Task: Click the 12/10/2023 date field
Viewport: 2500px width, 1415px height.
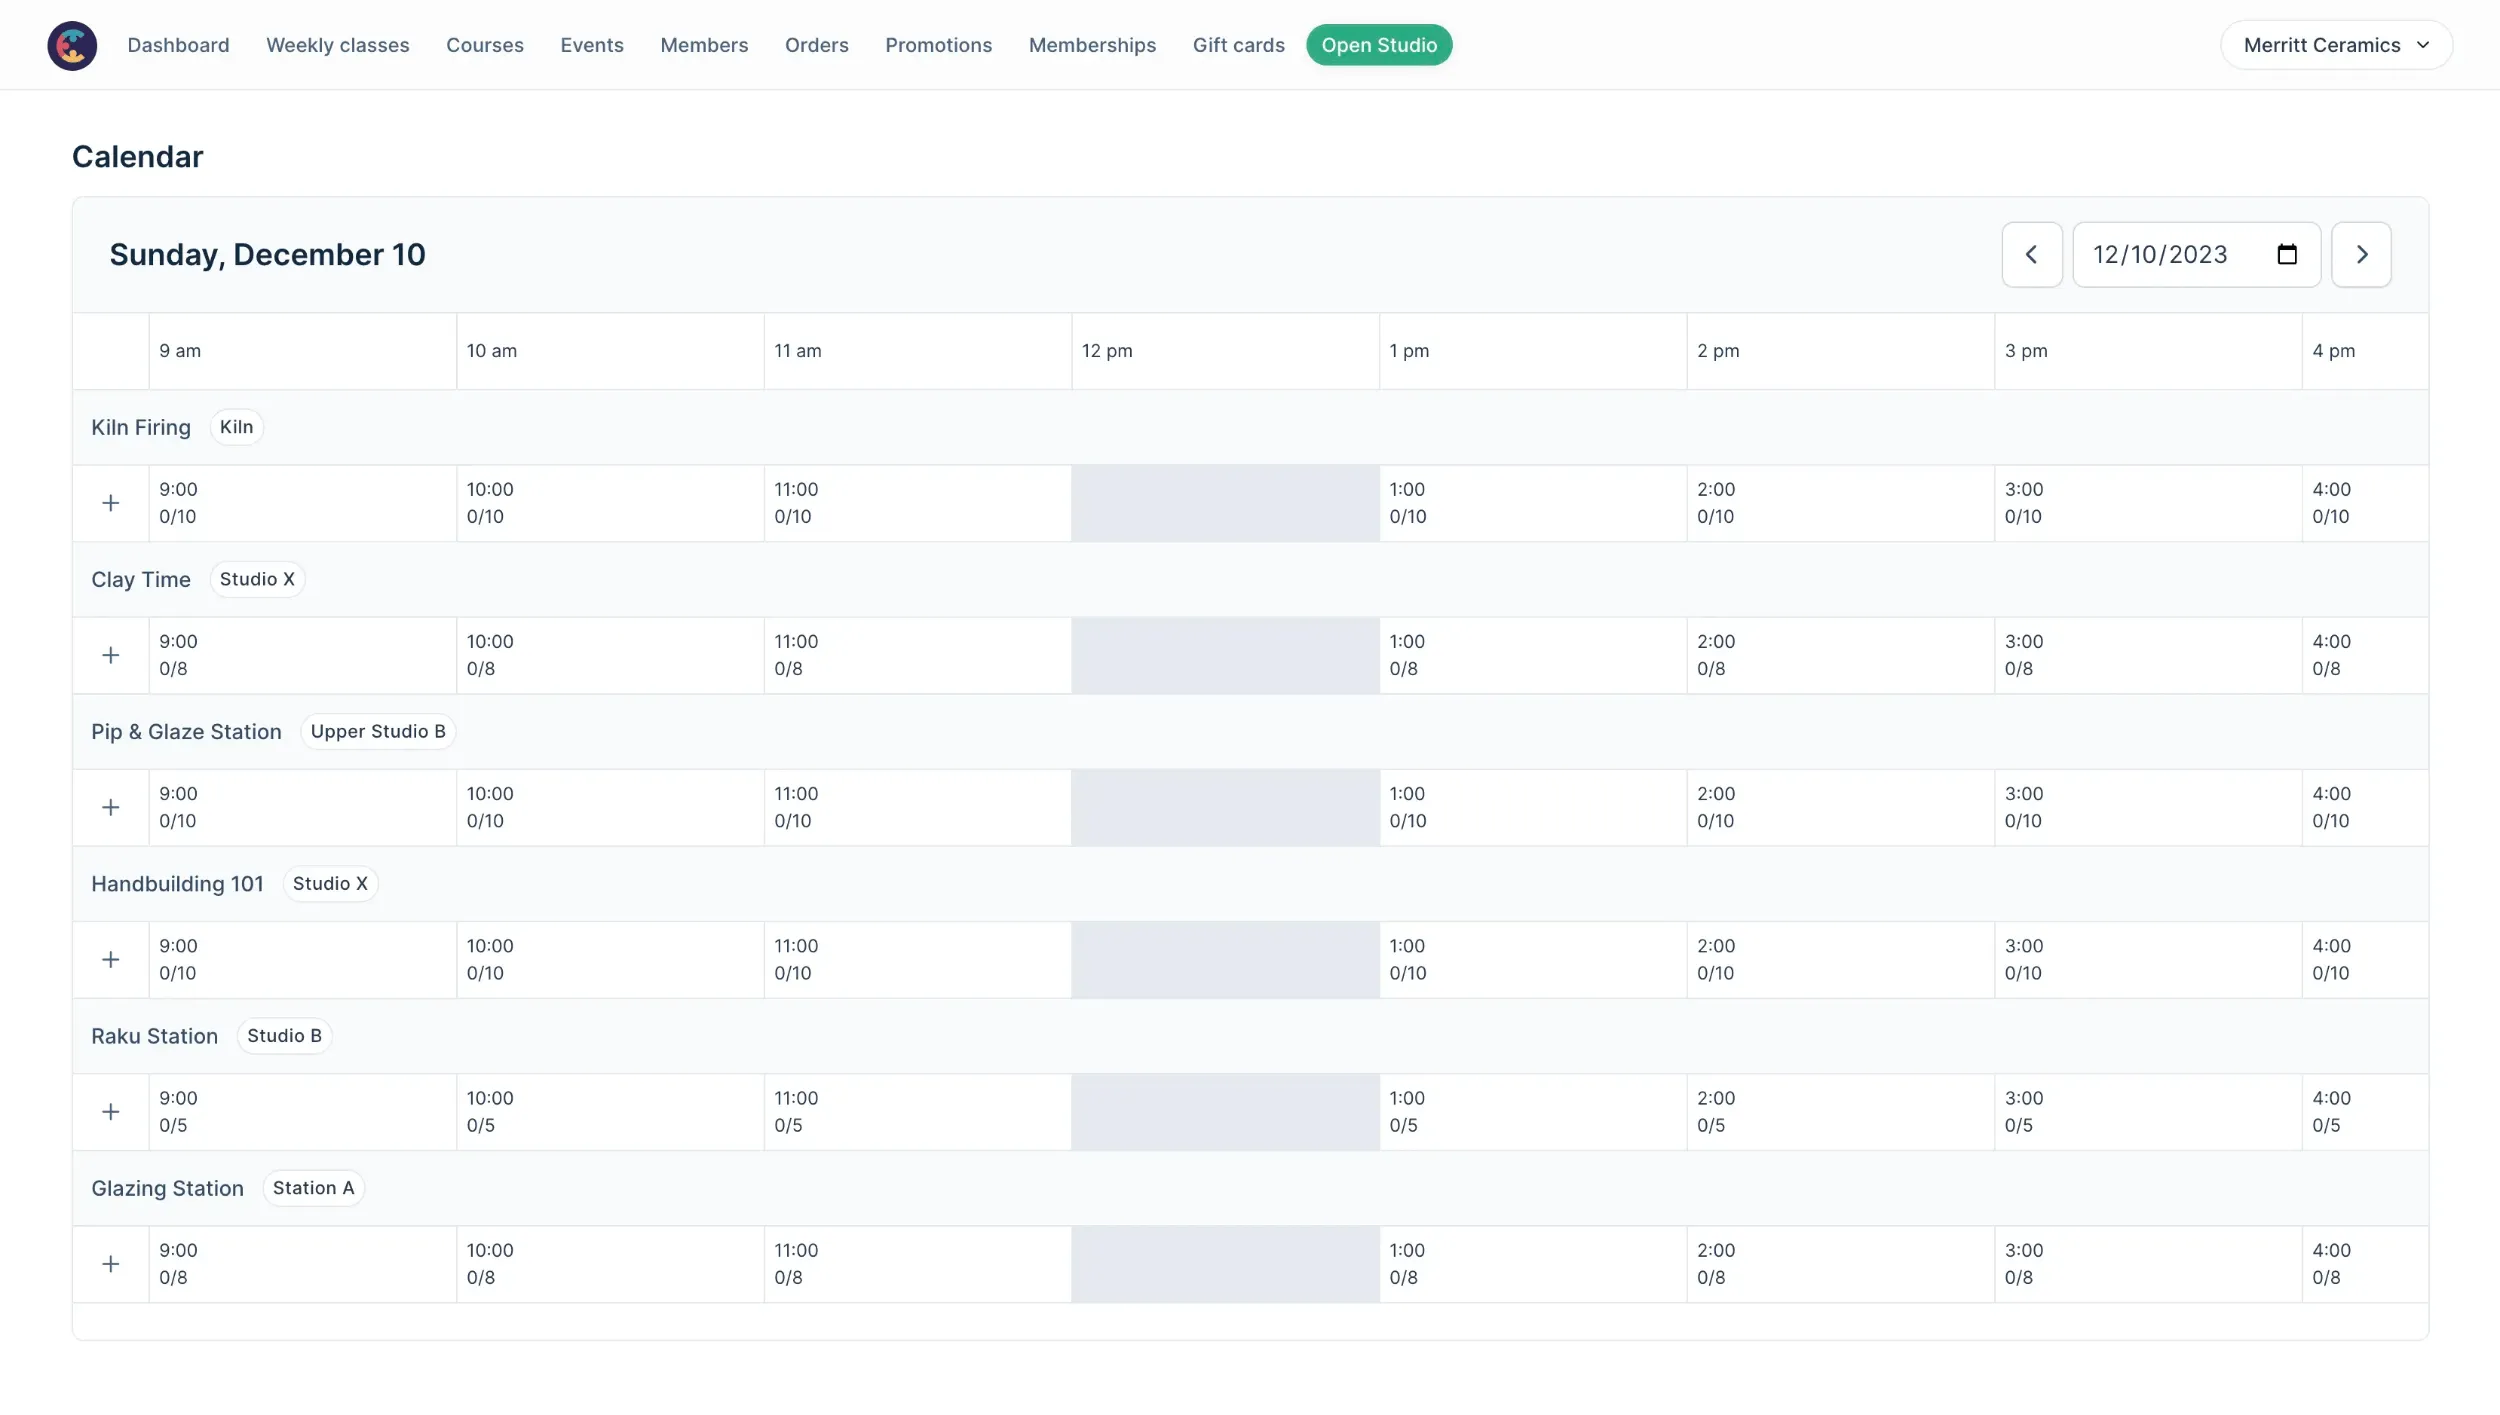Action: [x=2160, y=255]
